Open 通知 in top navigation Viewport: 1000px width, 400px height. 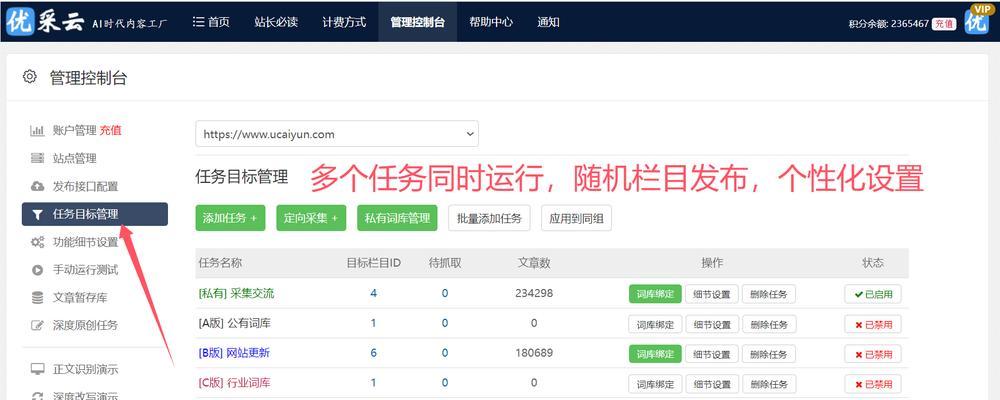[548, 22]
